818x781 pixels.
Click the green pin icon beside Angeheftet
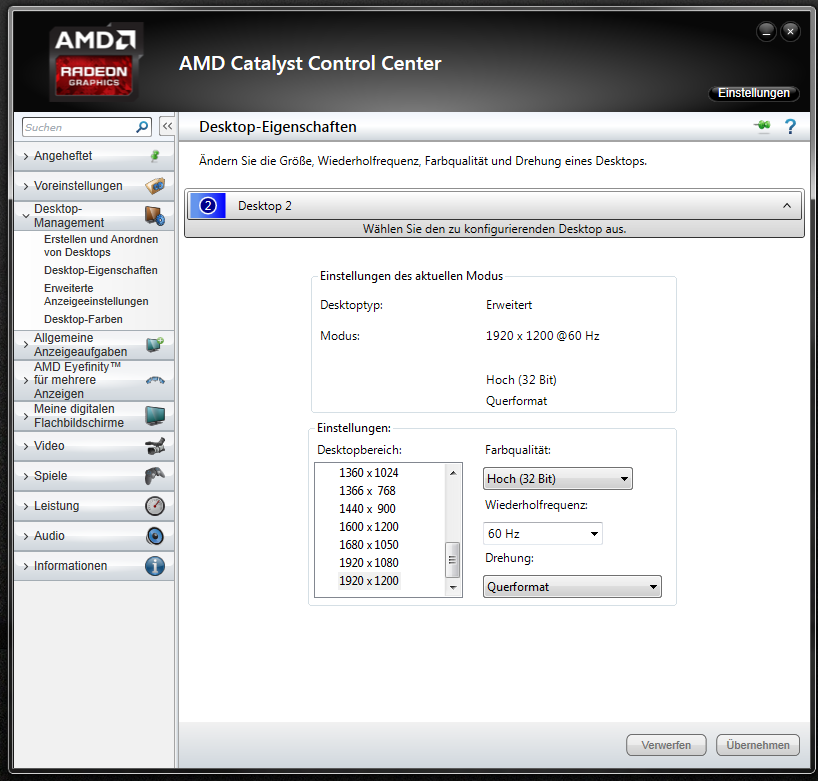click(155, 155)
